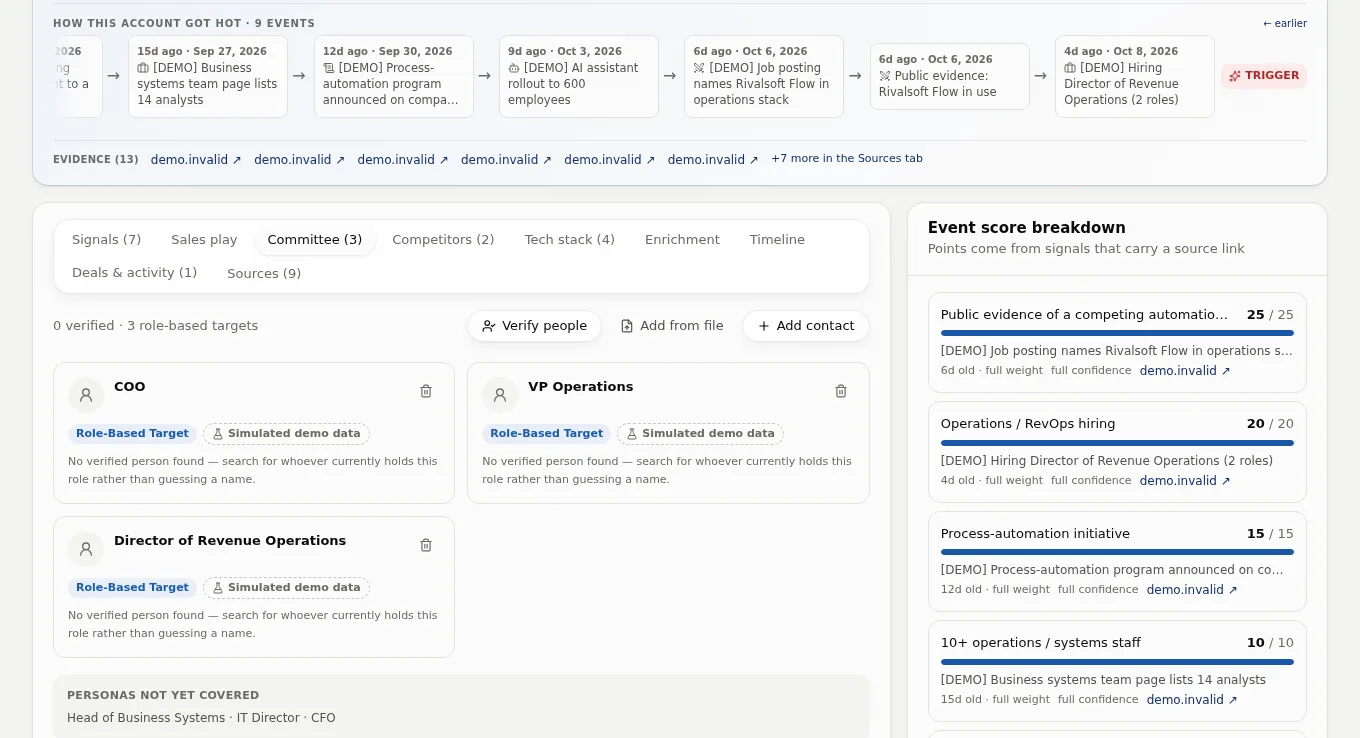Open source link under 10+ operations staff

coord(1192,700)
